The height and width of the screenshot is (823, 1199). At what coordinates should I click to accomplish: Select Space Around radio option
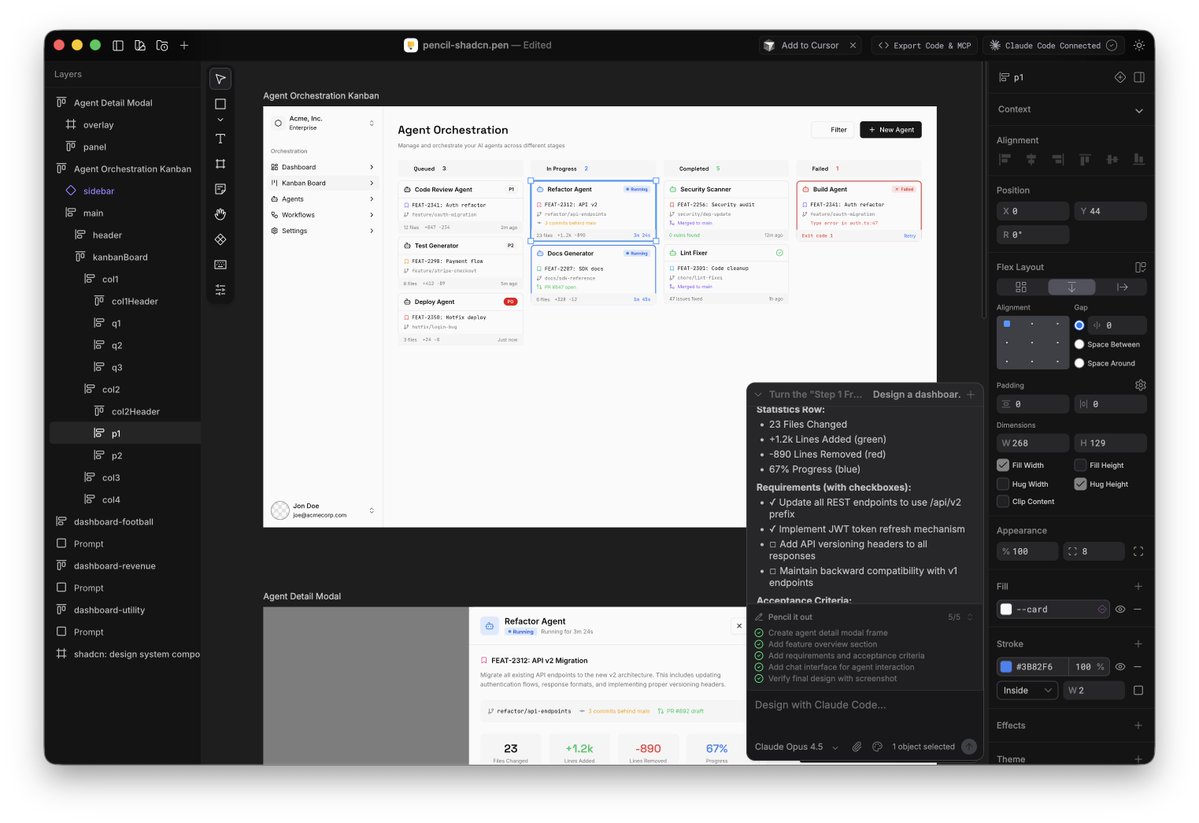pos(1079,363)
